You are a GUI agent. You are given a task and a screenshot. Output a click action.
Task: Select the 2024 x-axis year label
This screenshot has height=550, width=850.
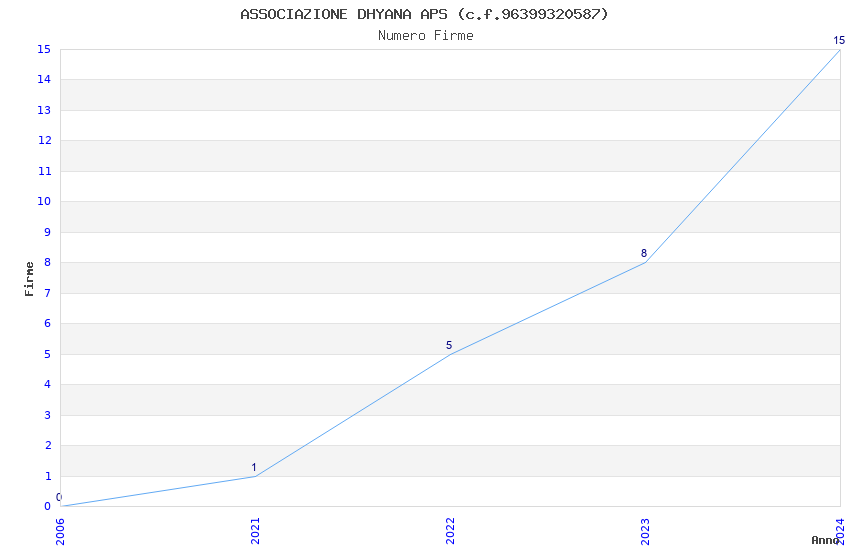[840, 531]
